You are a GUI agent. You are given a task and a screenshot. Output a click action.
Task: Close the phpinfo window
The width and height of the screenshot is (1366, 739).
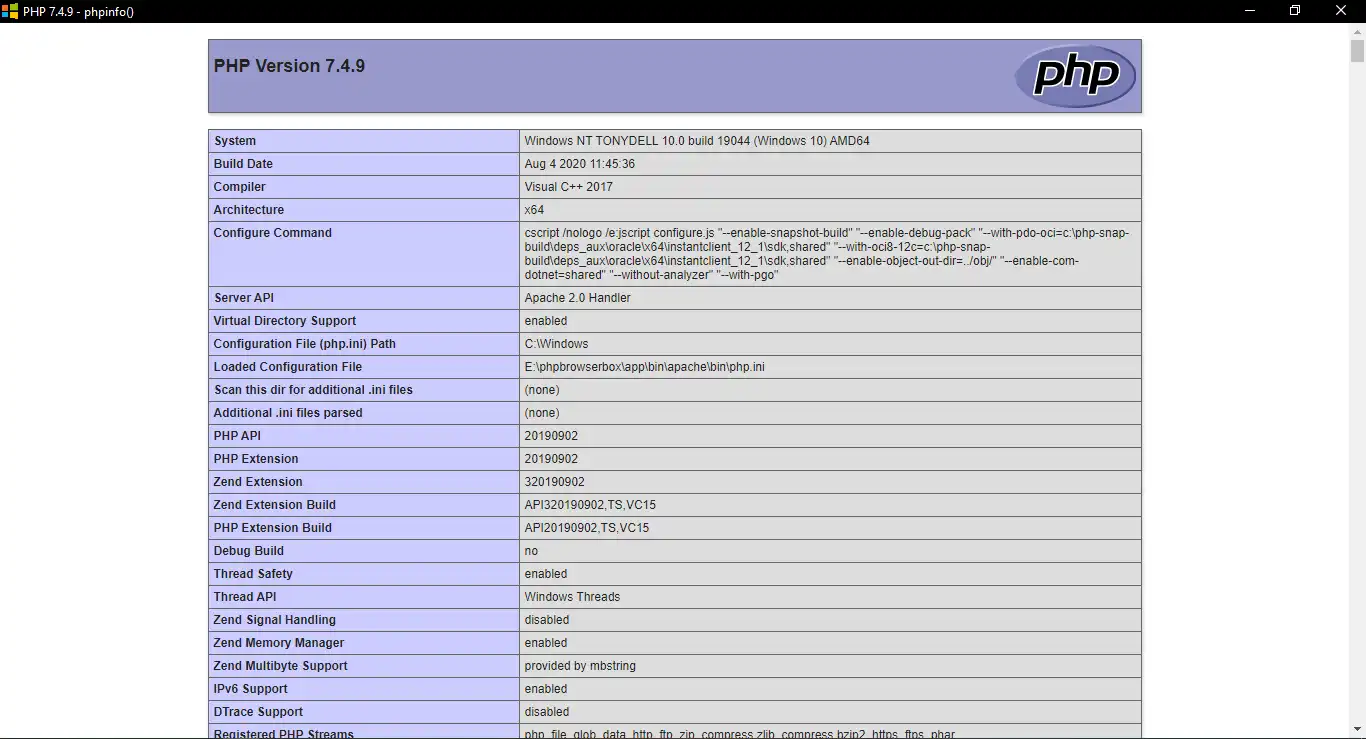(1341, 11)
